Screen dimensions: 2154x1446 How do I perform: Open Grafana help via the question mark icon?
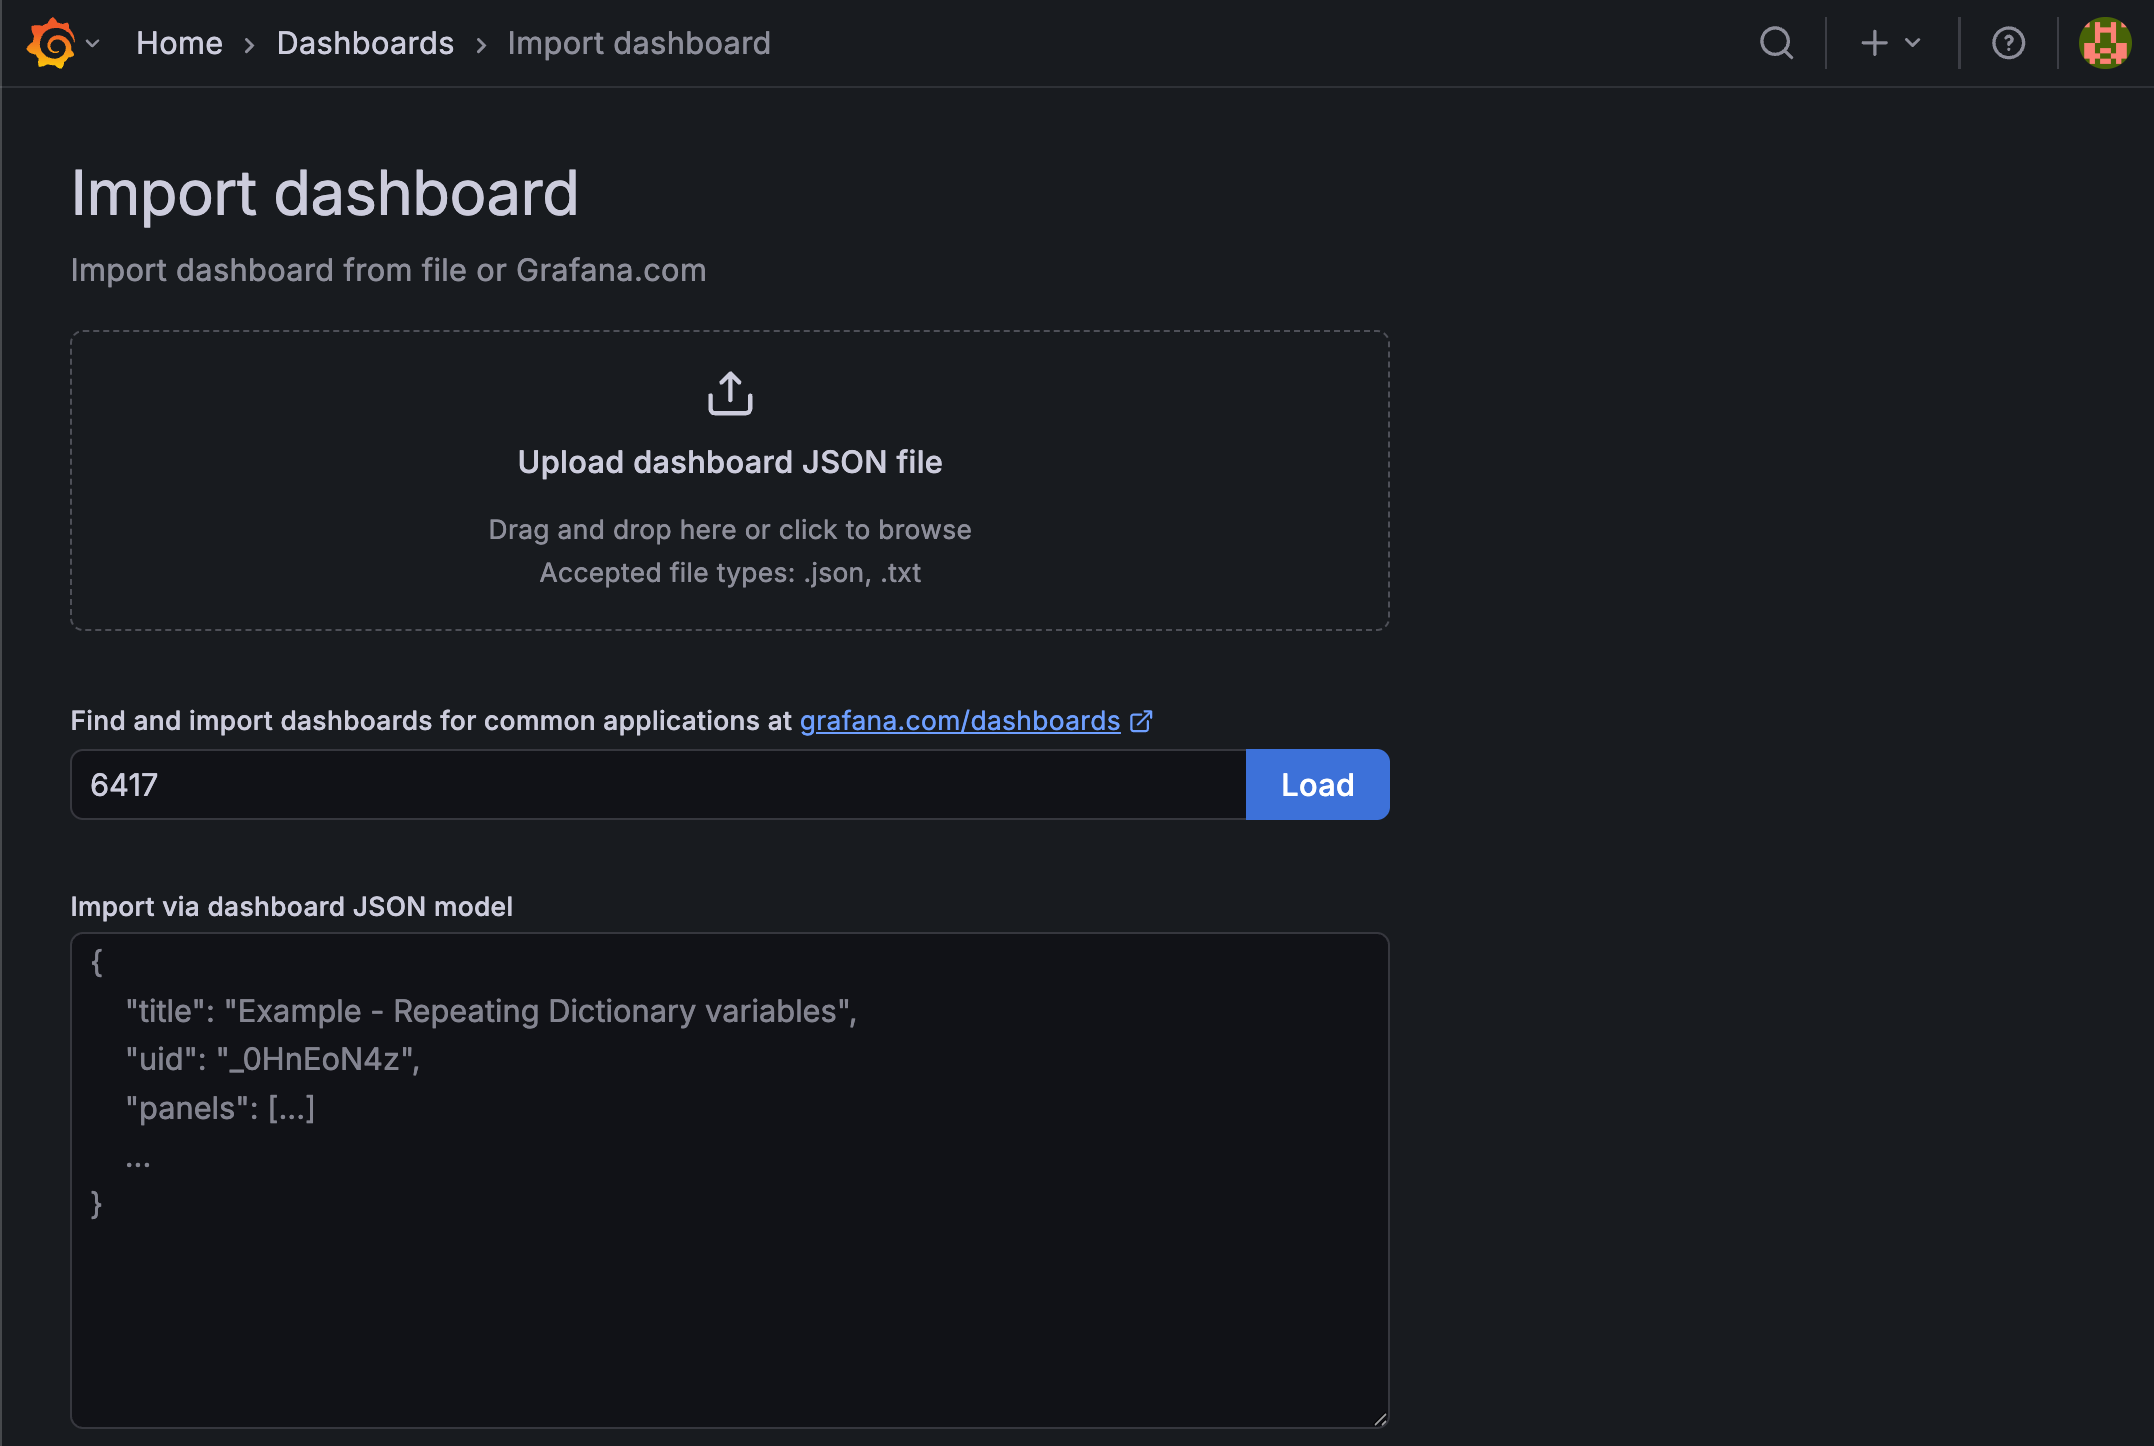(2008, 43)
